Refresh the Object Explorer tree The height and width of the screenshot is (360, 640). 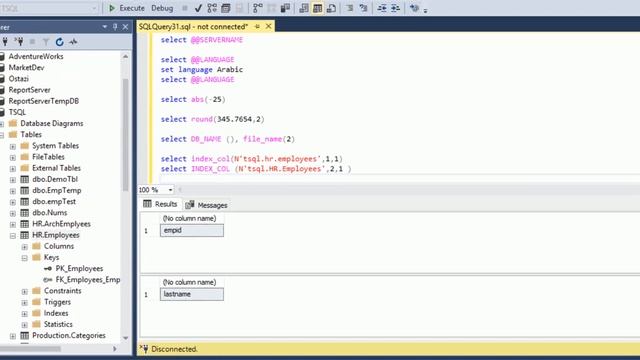click(x=60, y=42)
